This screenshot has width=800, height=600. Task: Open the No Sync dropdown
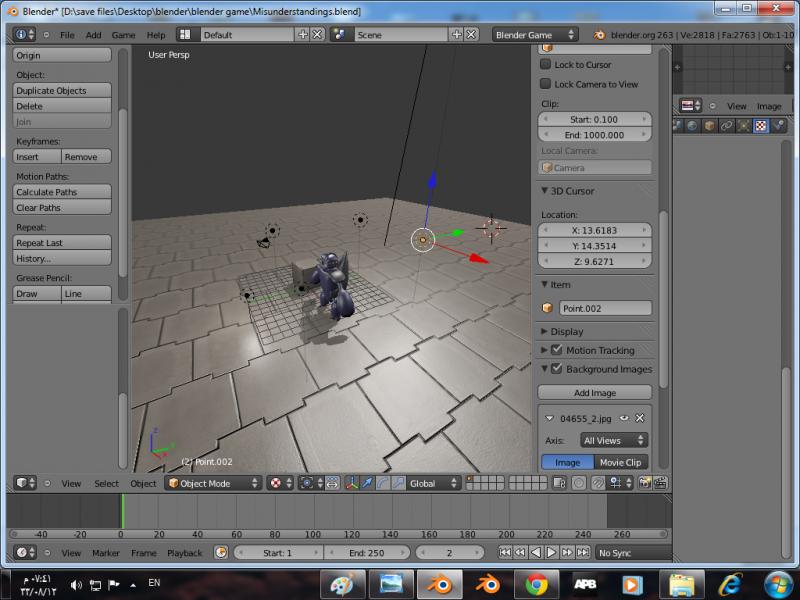(633, 553)
